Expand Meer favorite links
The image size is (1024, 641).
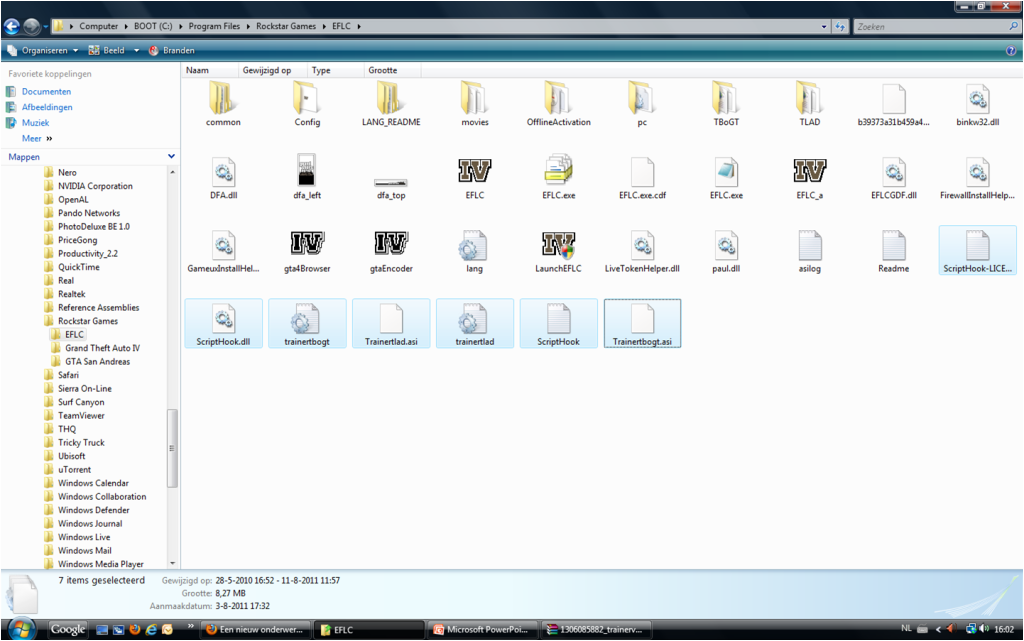[36, 138]
